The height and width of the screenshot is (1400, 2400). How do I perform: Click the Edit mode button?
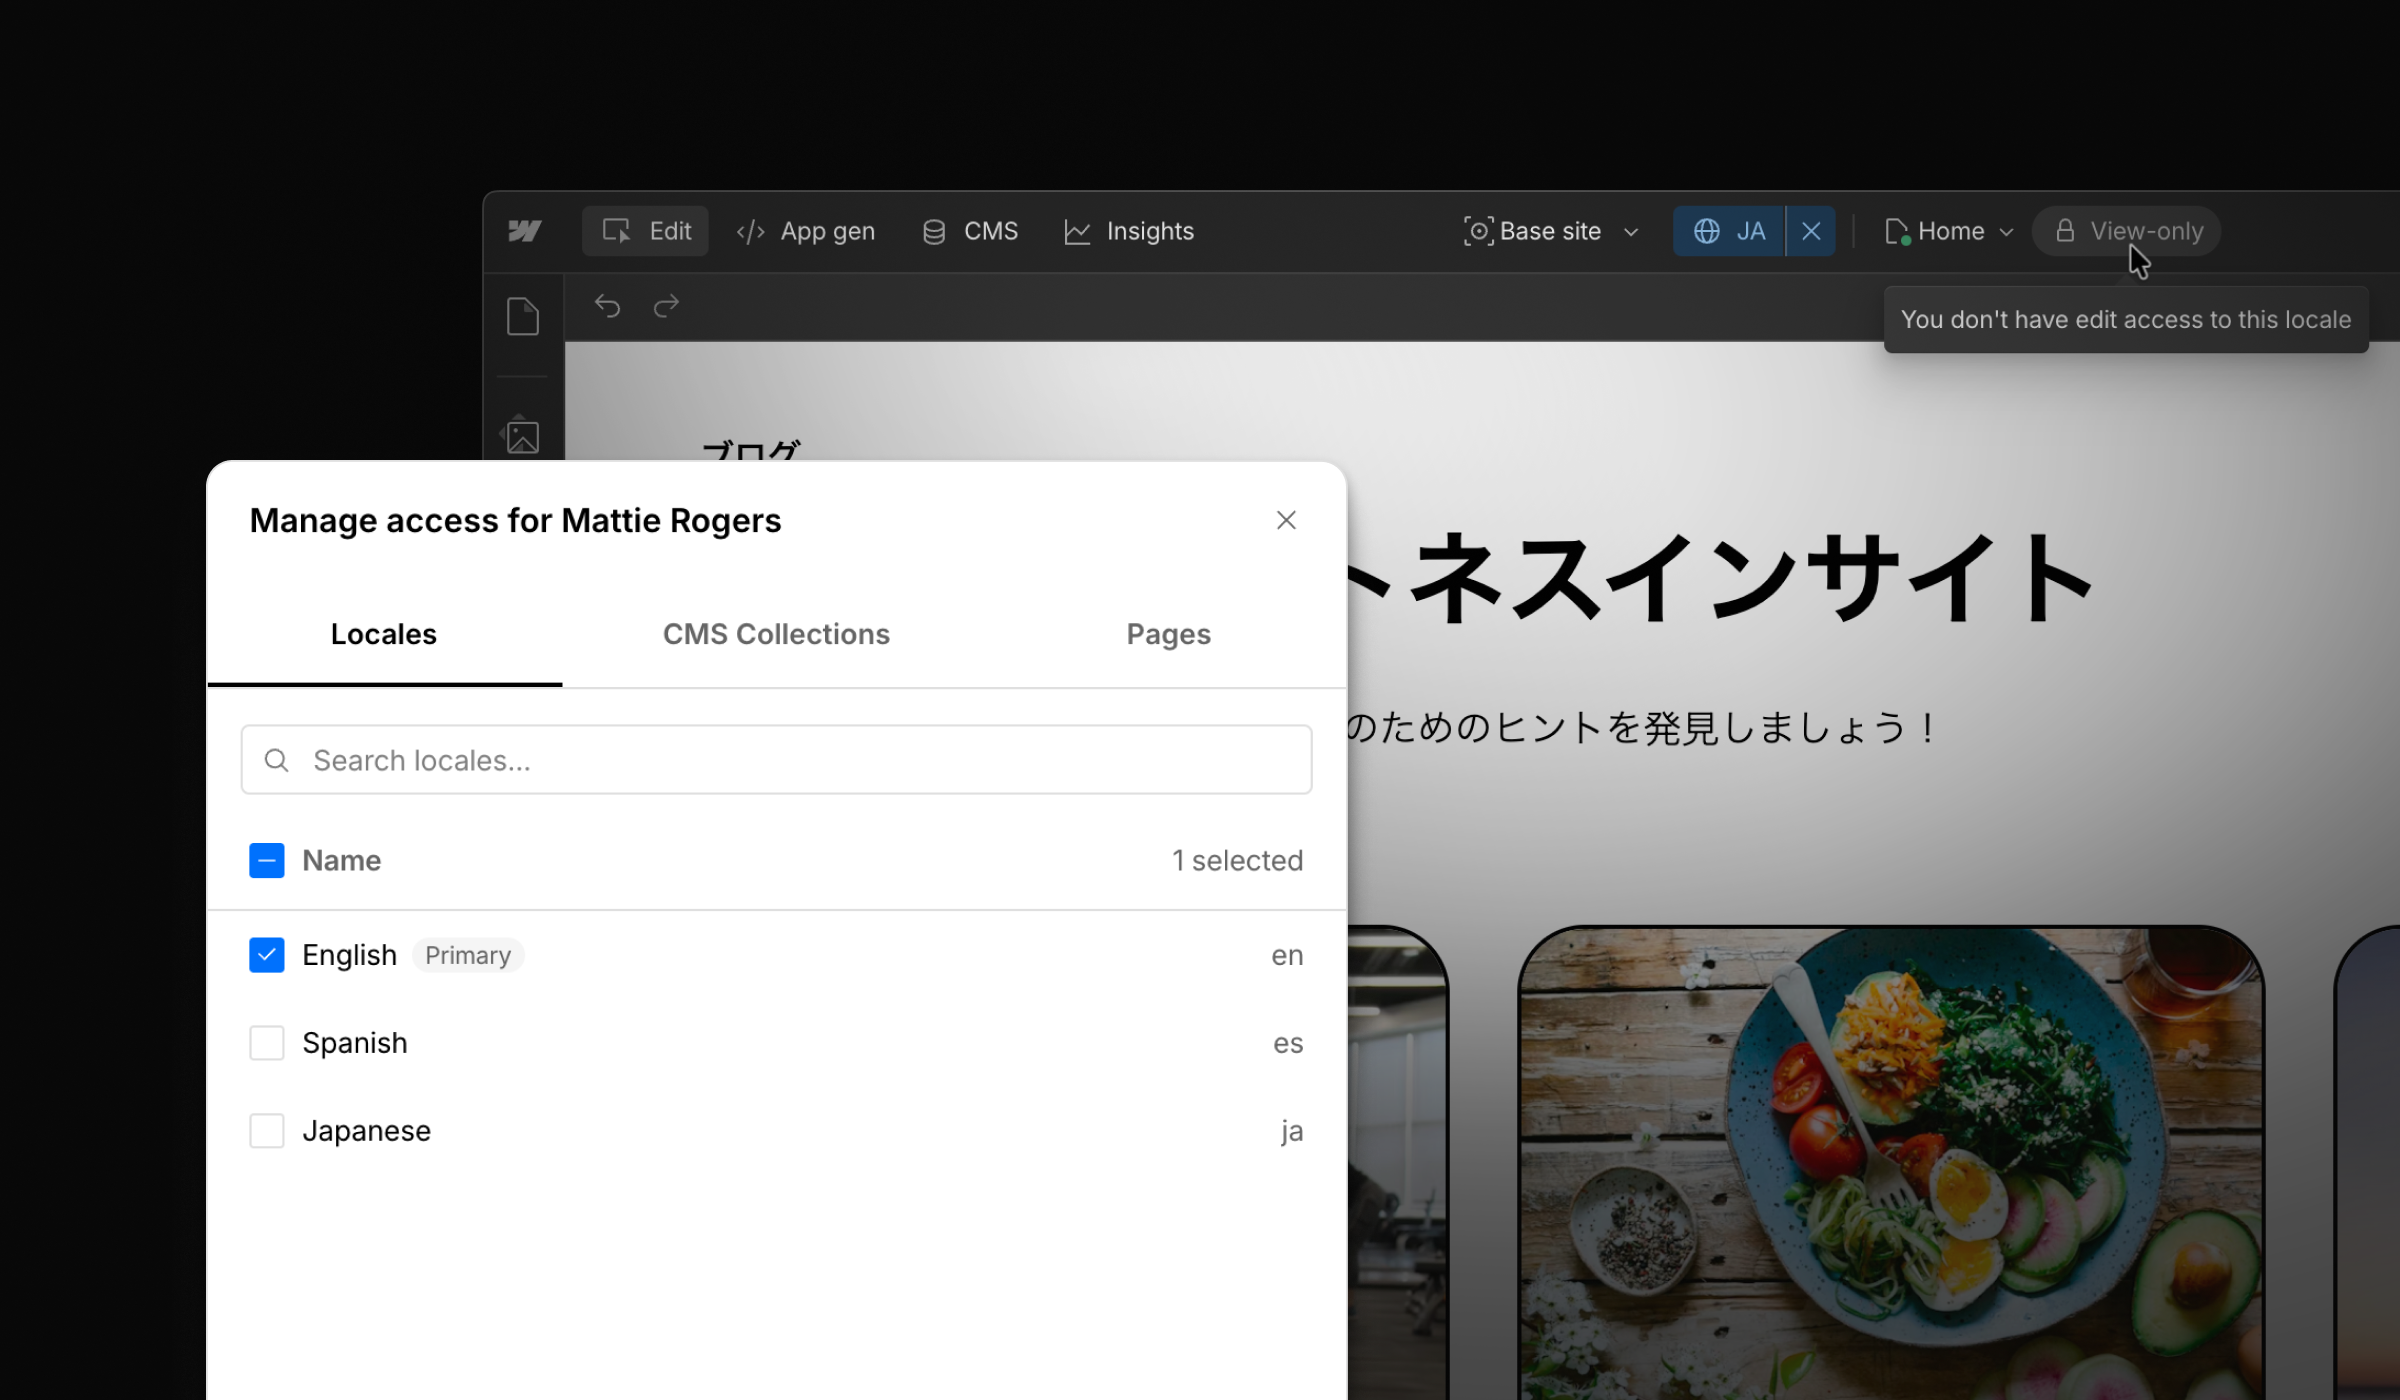[x=646, y=231]
